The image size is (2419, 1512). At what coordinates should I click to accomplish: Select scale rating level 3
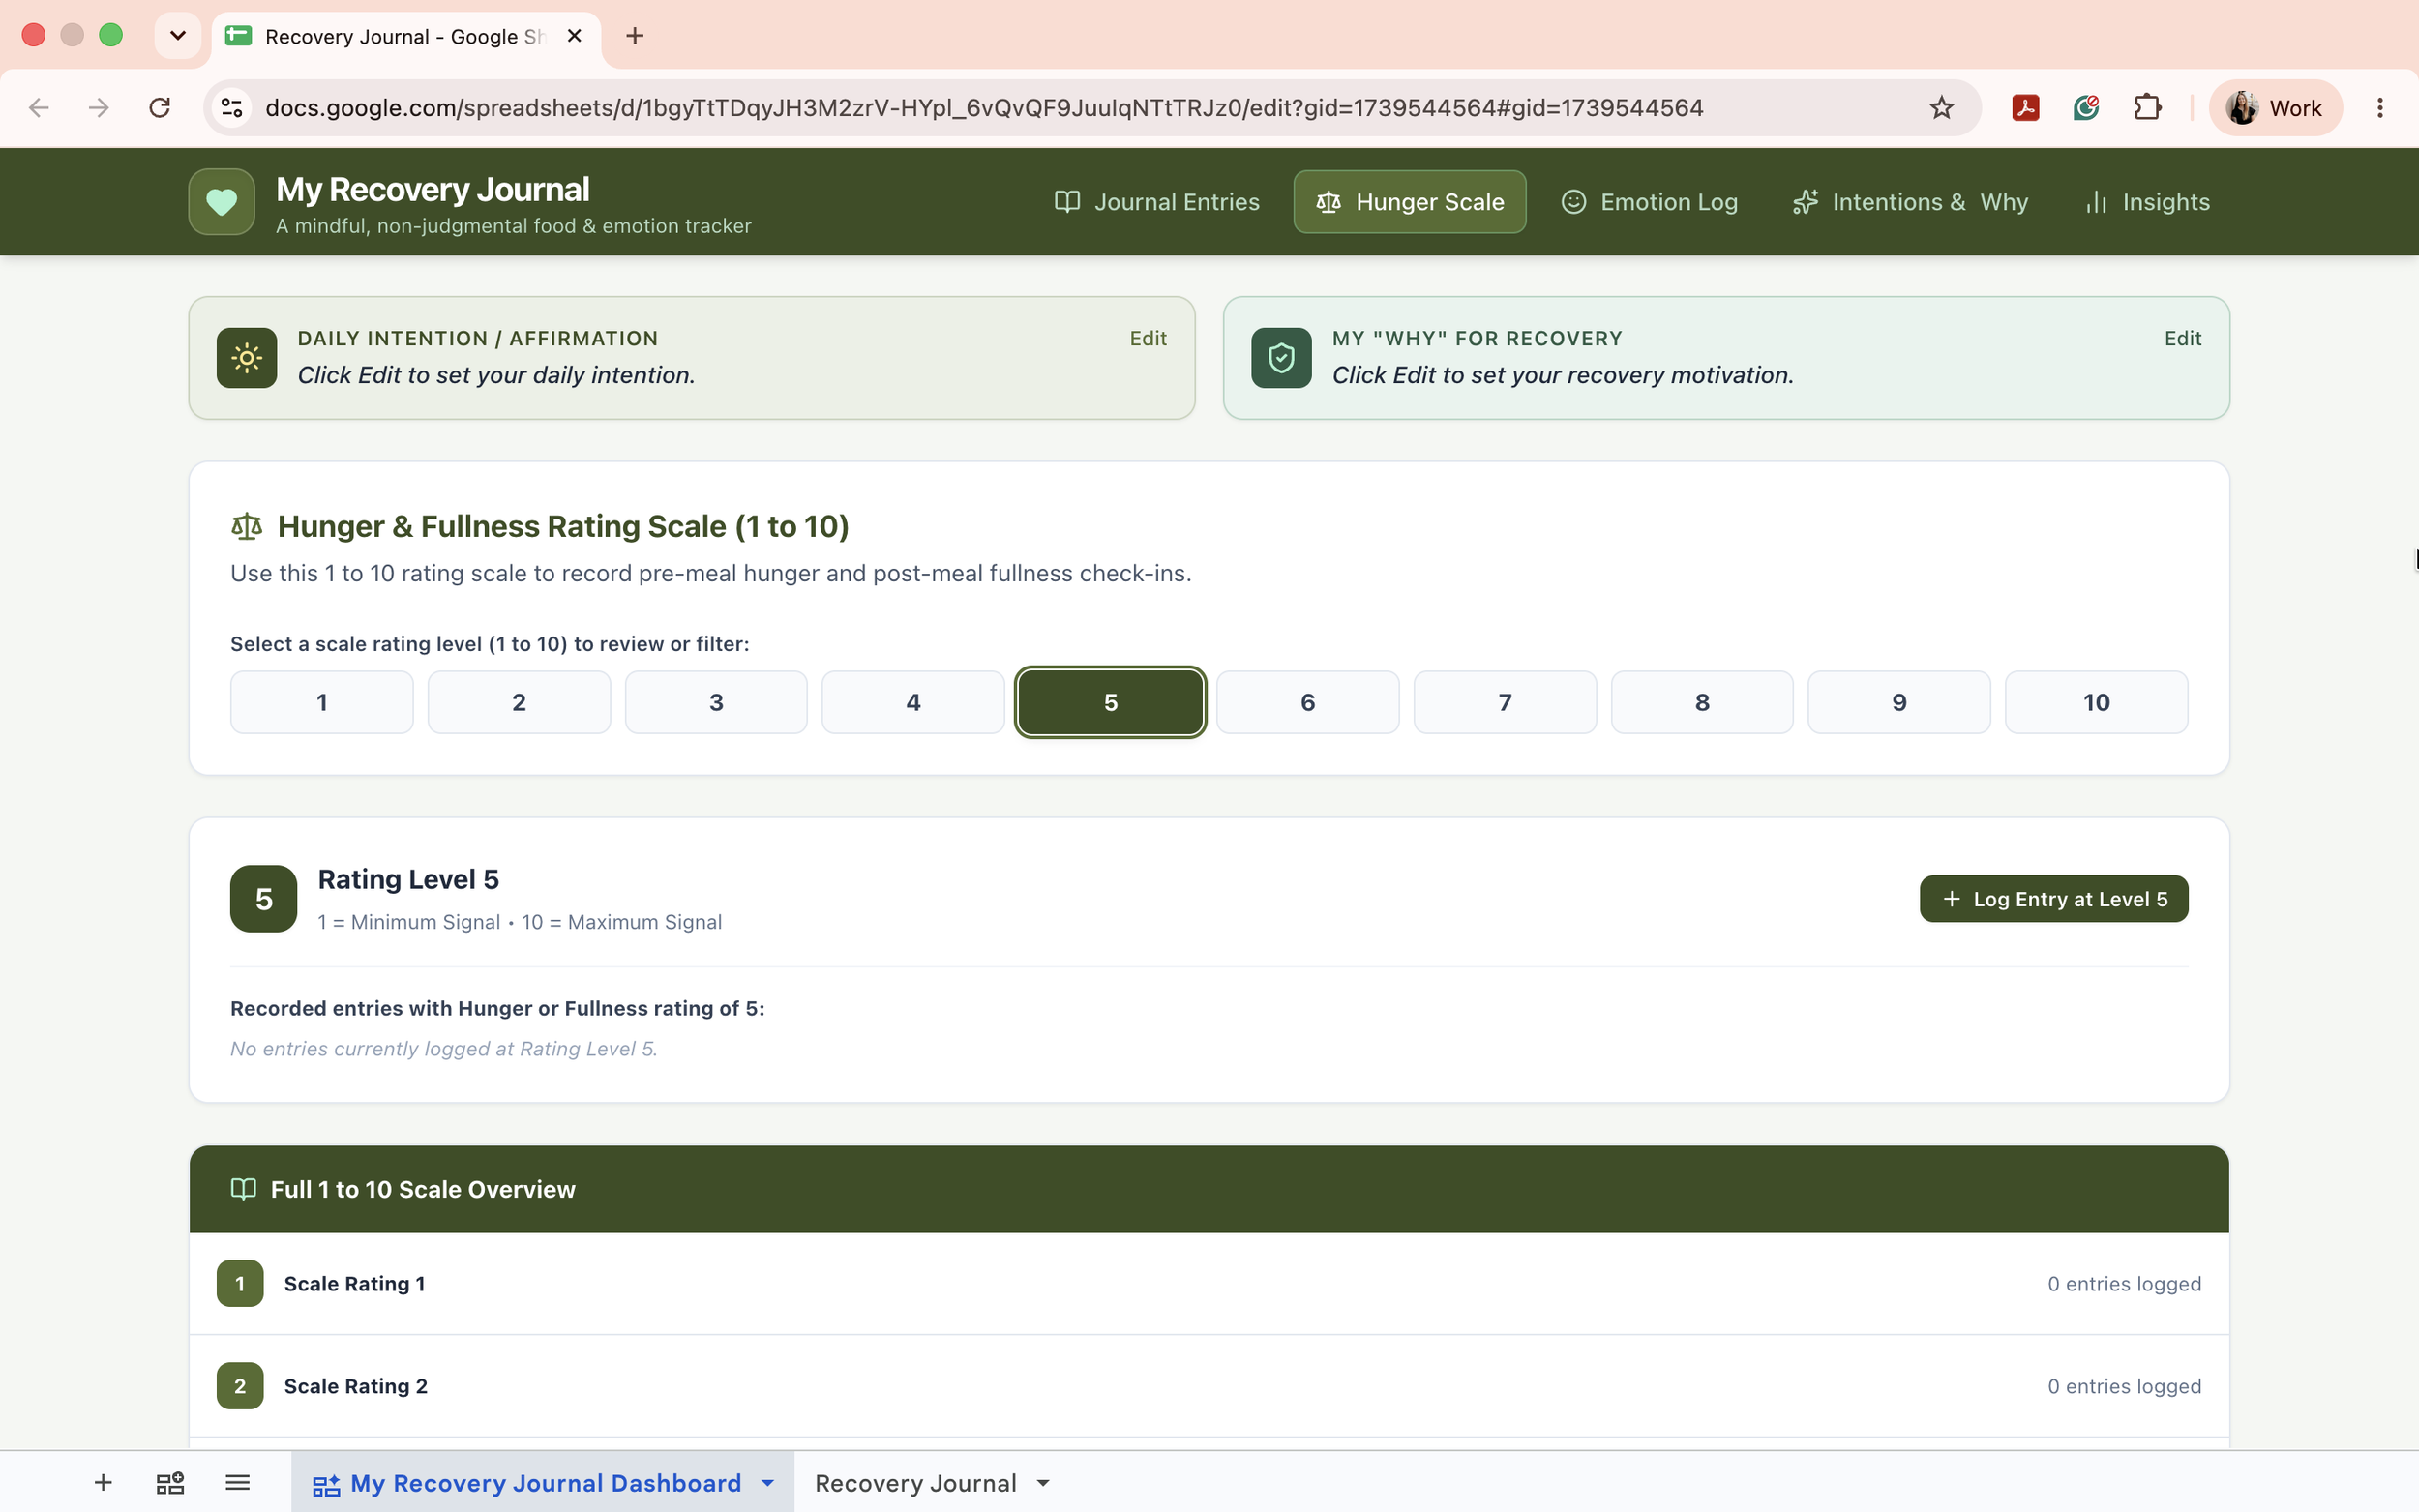coord(716,702)
